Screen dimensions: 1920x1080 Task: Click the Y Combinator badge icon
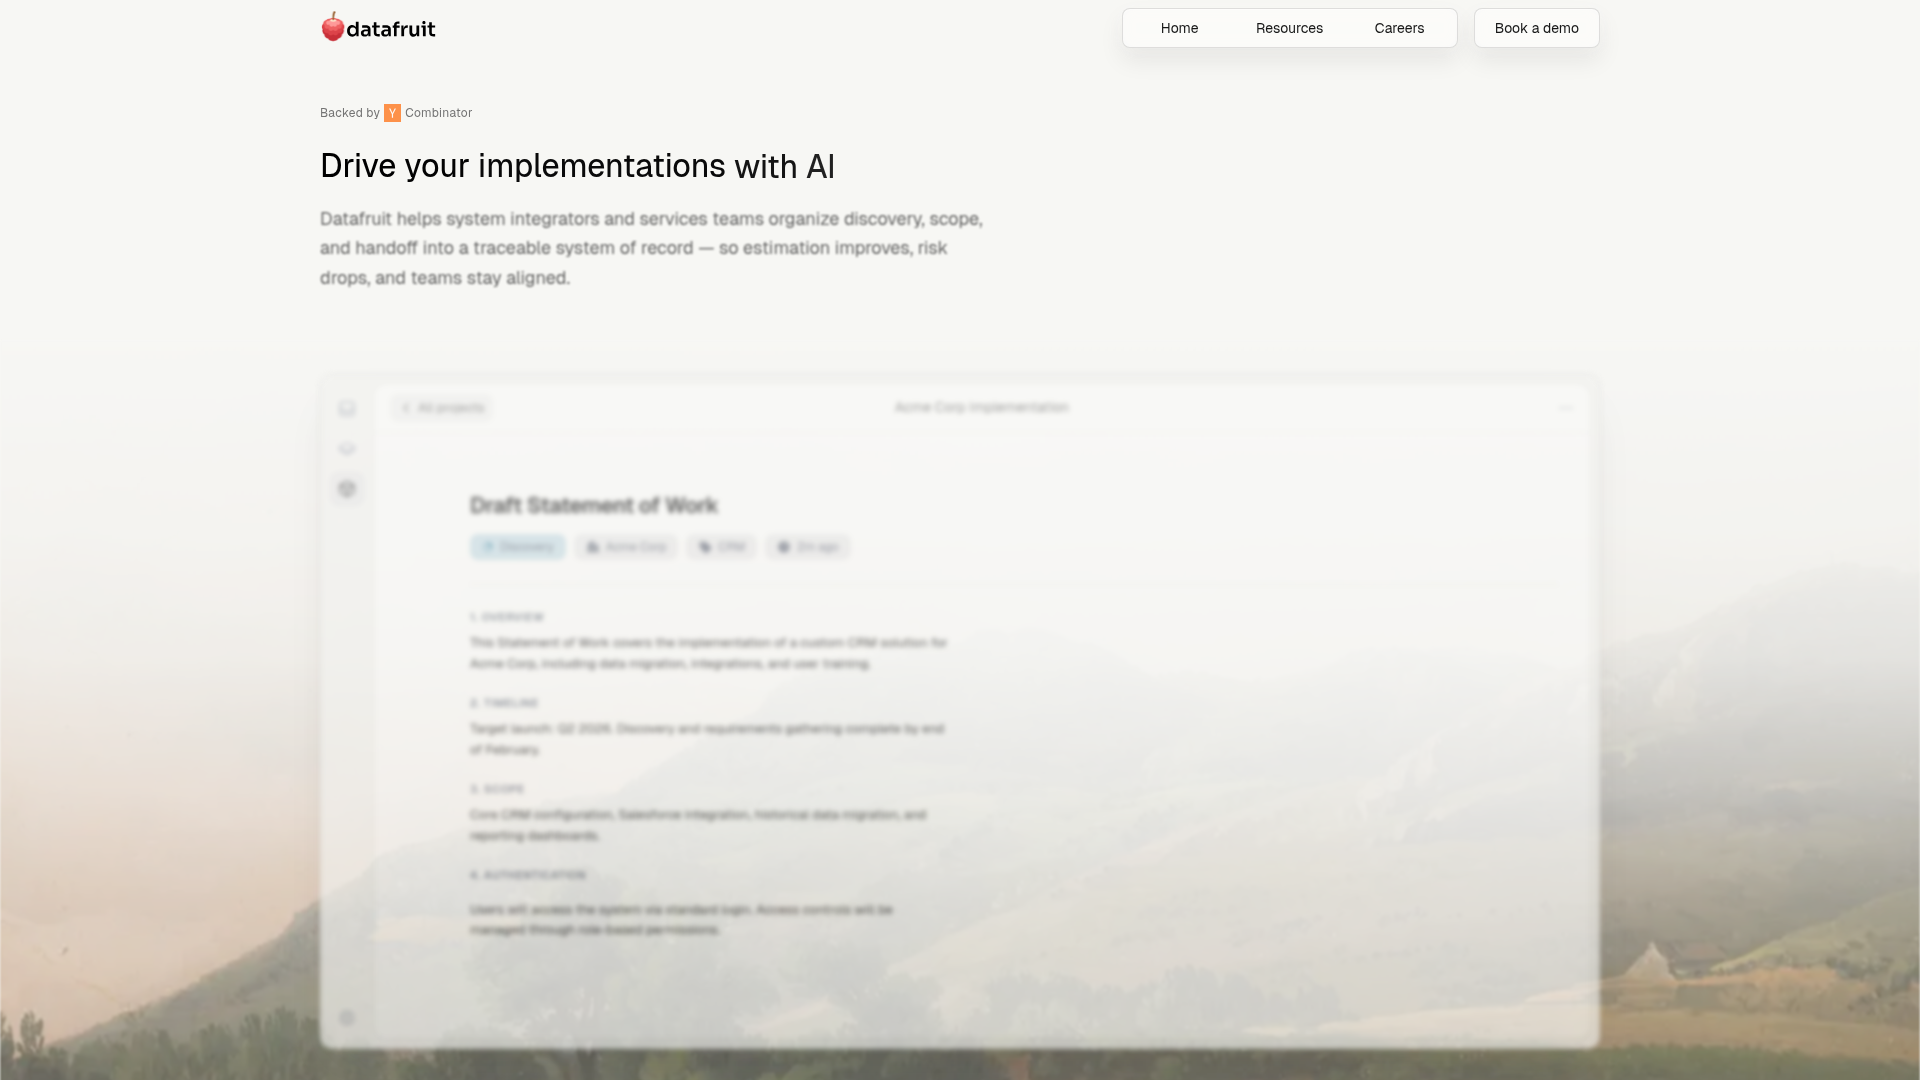tap(392, 113)
